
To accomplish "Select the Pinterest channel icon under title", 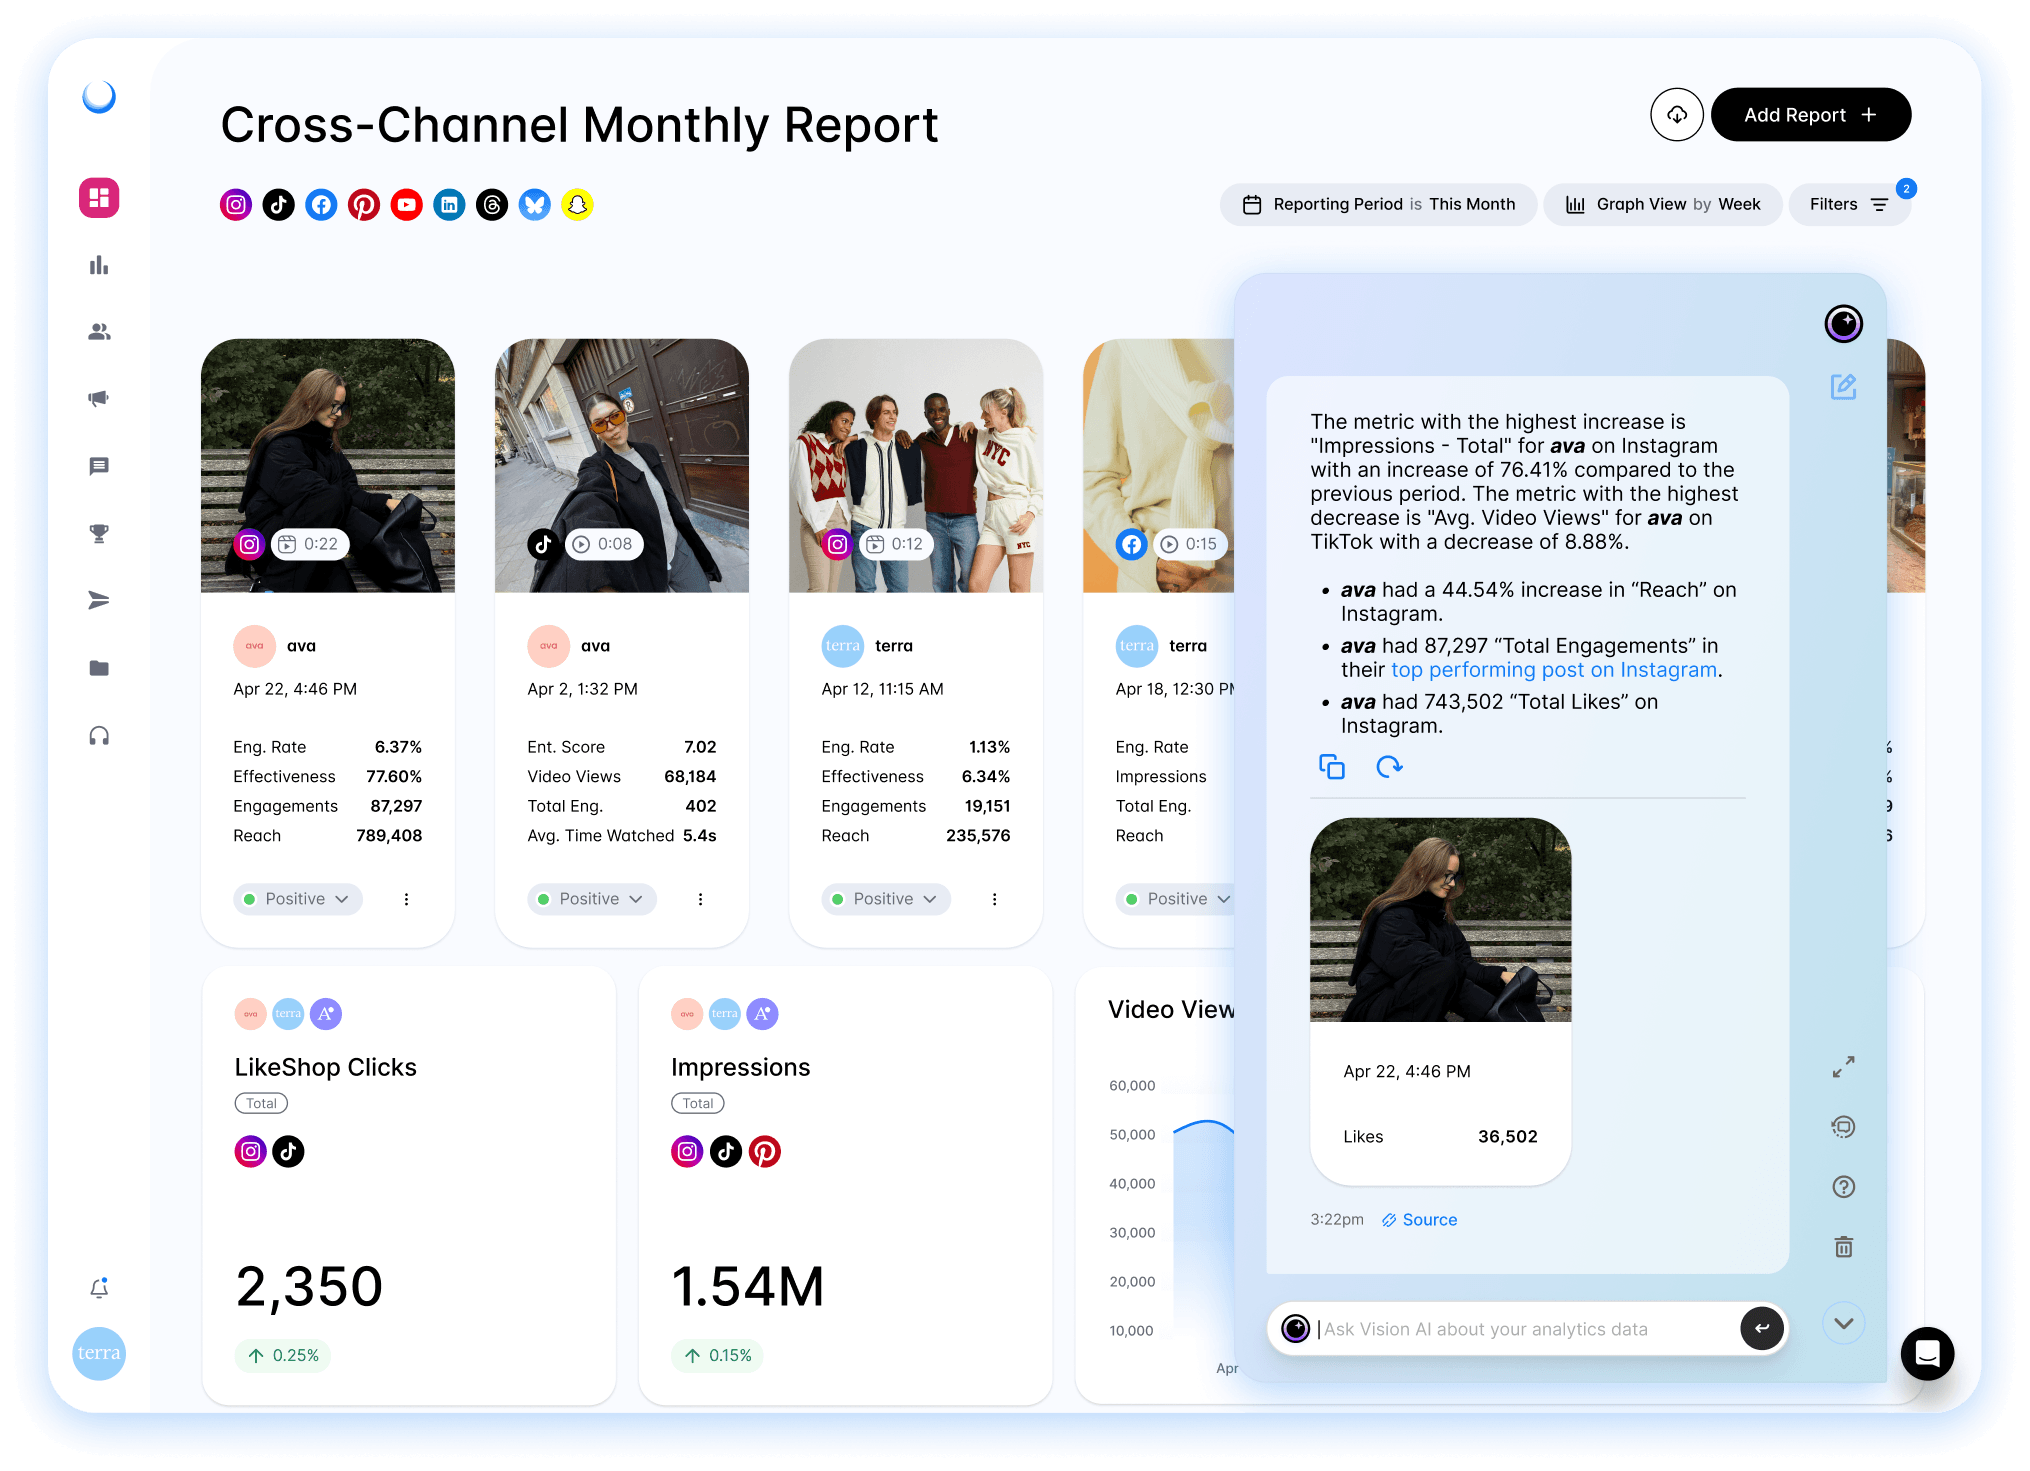I will click(x=364, y=205).
